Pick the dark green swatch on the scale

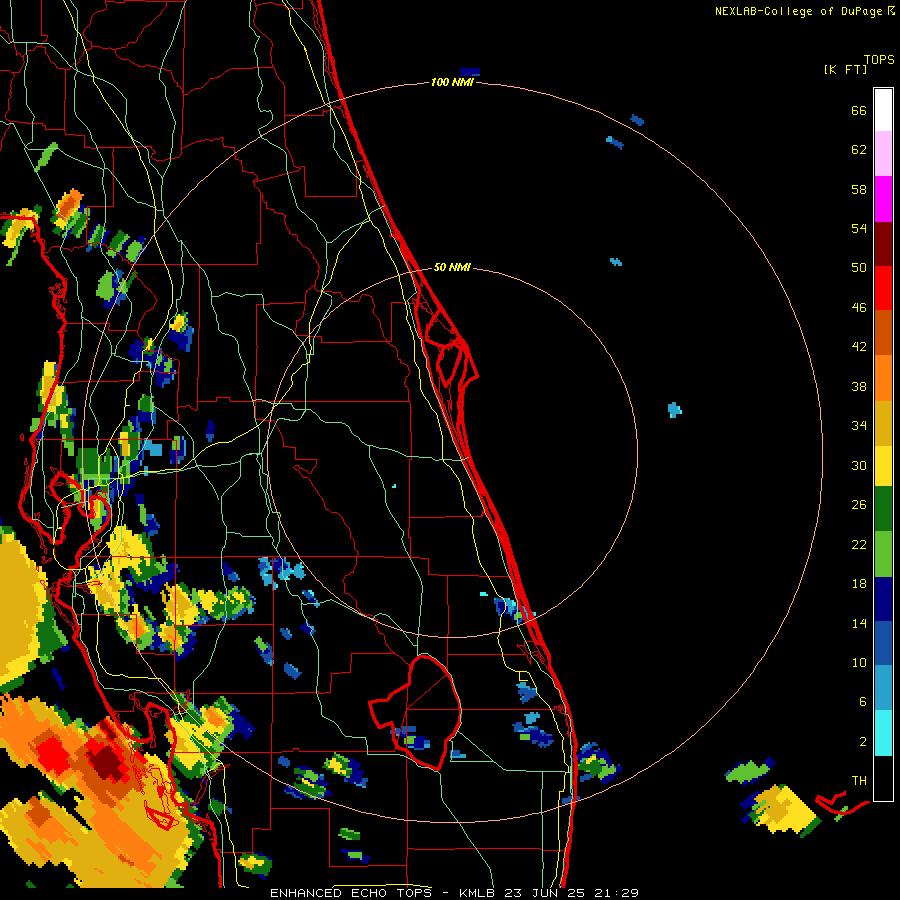point(883,509)
